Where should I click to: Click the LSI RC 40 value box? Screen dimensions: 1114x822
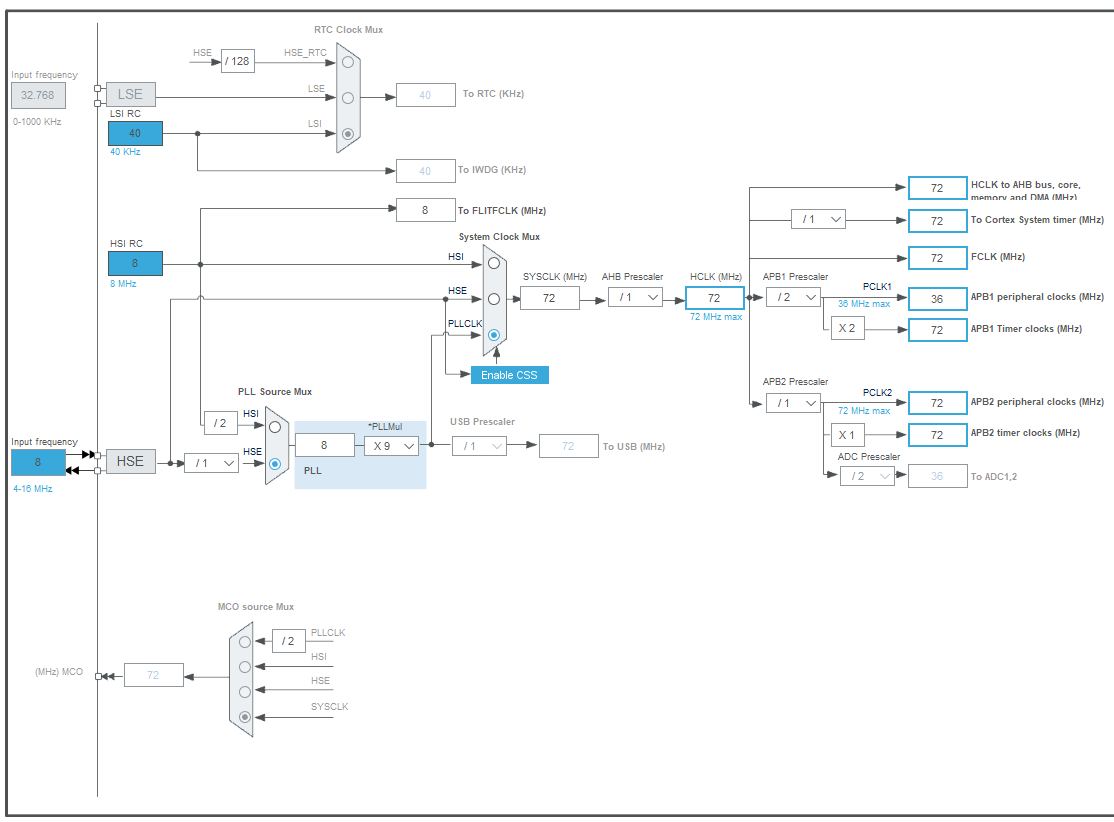click(x=135, y=134)
